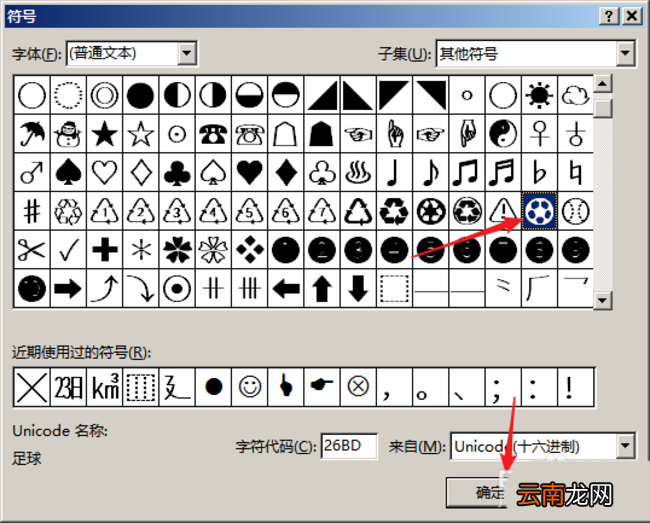Pick the male sign symbol
The height and width of the screenshot is (523, 650).
32,172
